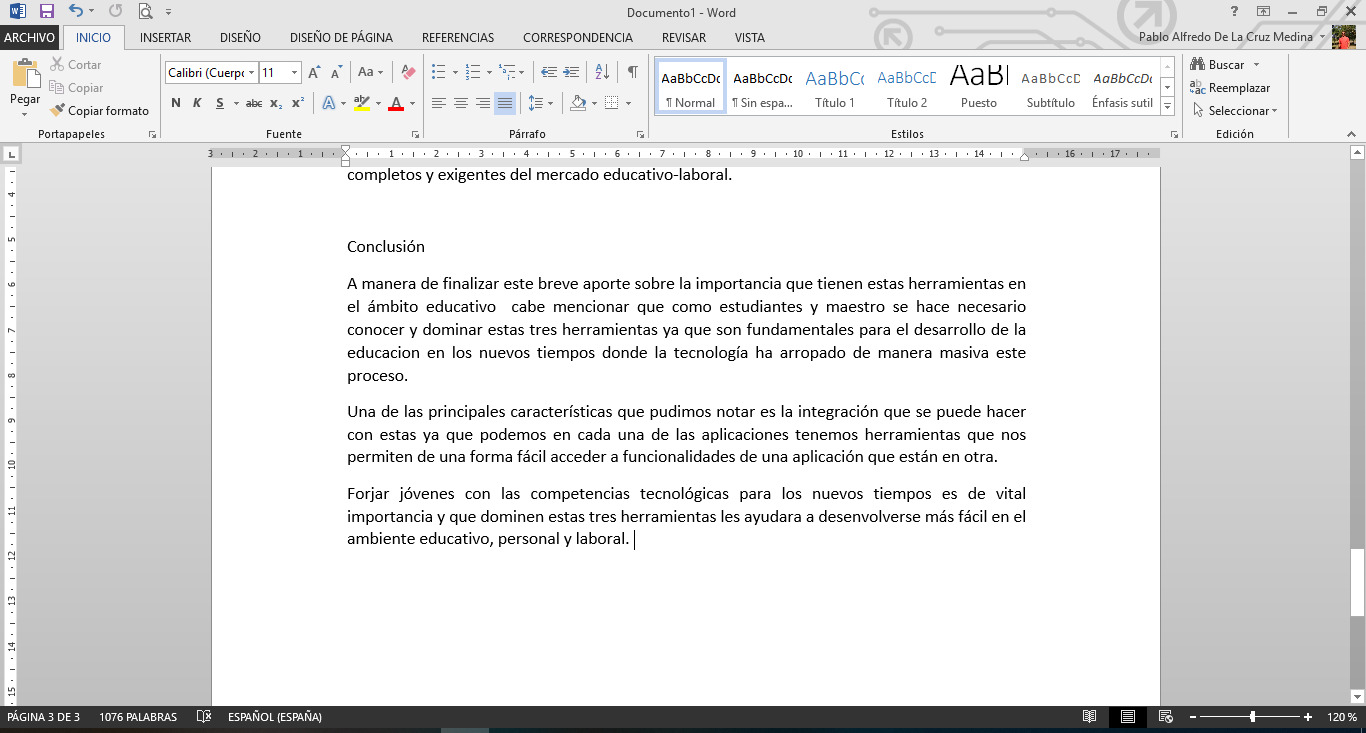Click Copiar formato button
This screenshot has width=1366, height=733.
100,111
